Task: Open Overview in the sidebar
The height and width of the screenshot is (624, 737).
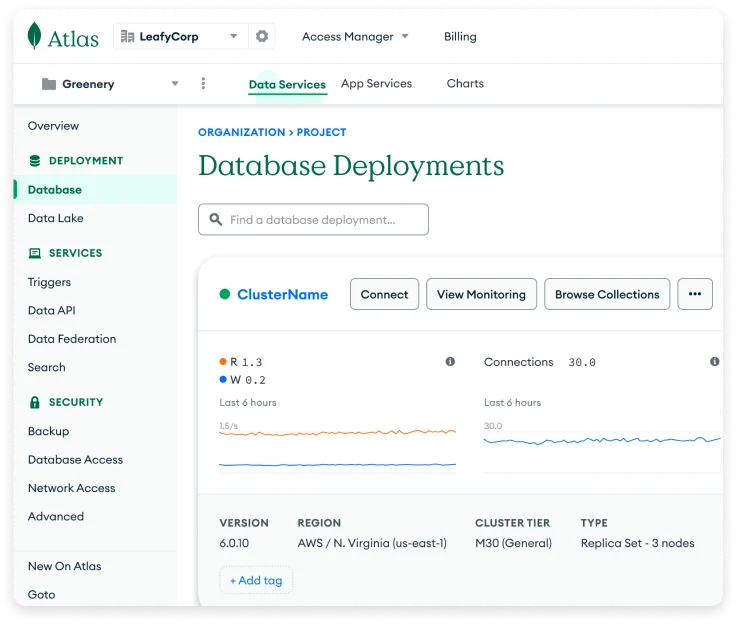Action: (x=53, y=126)
